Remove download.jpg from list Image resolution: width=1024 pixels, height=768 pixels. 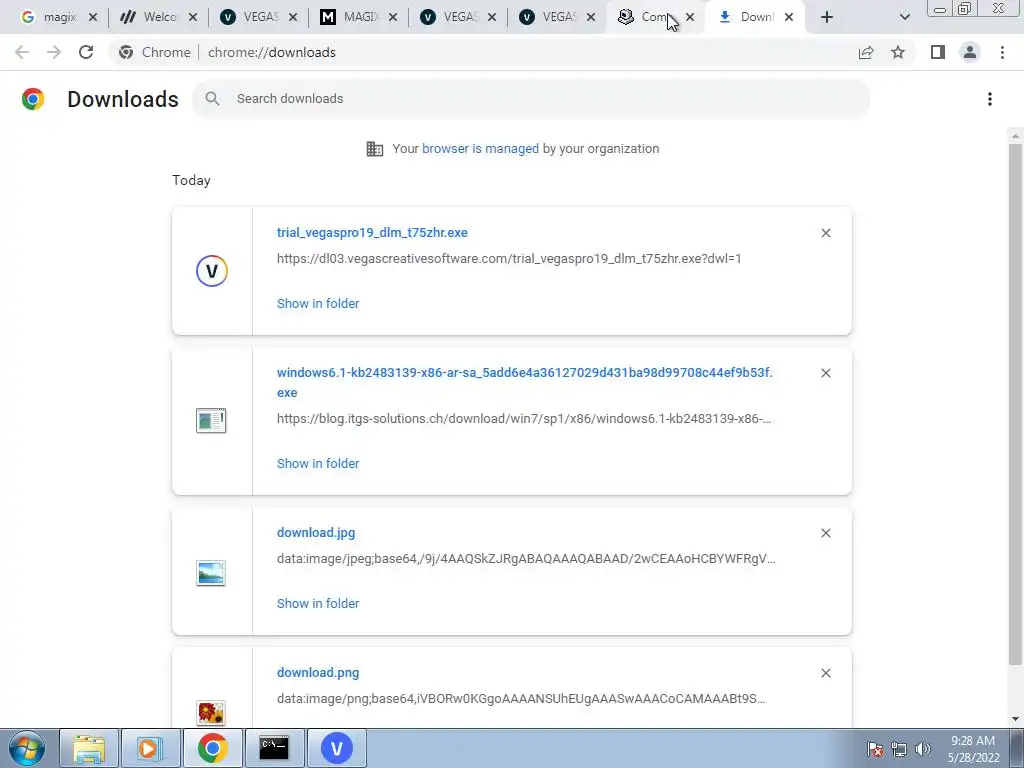pos(825,533)
